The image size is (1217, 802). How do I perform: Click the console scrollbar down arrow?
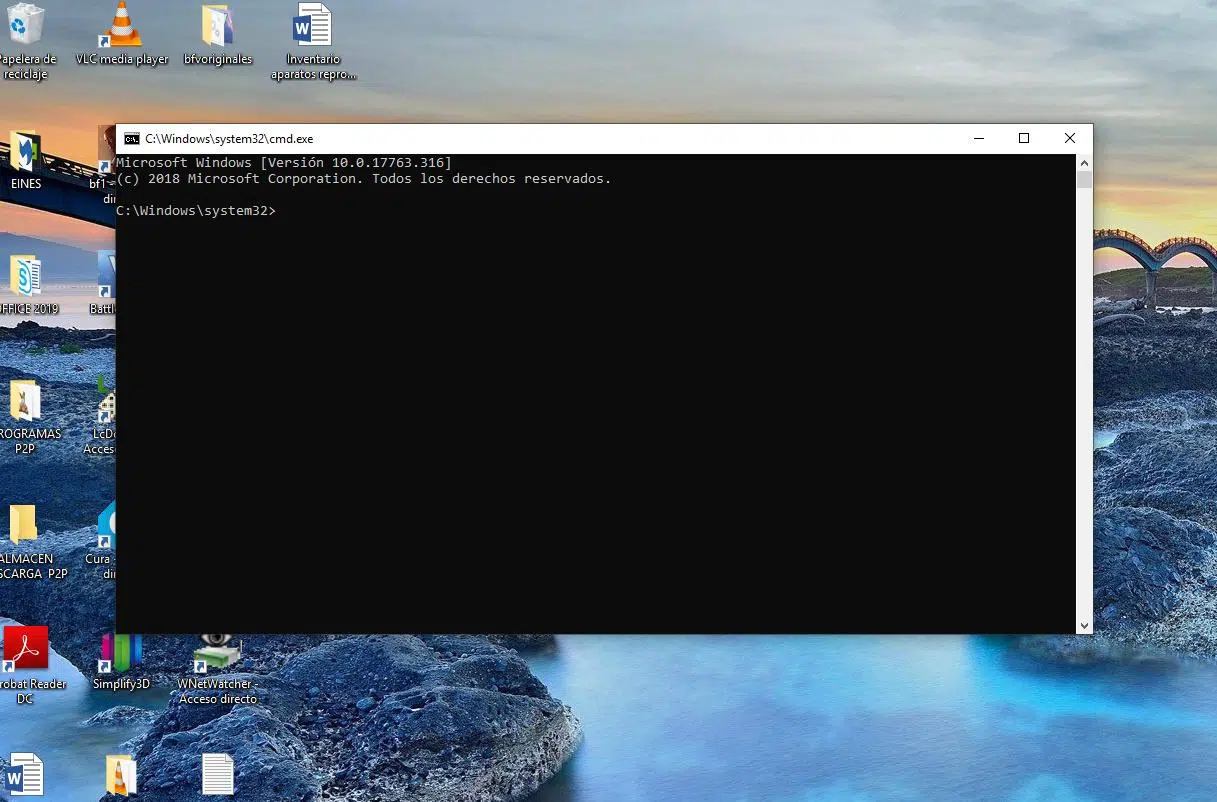point(1084,625)
